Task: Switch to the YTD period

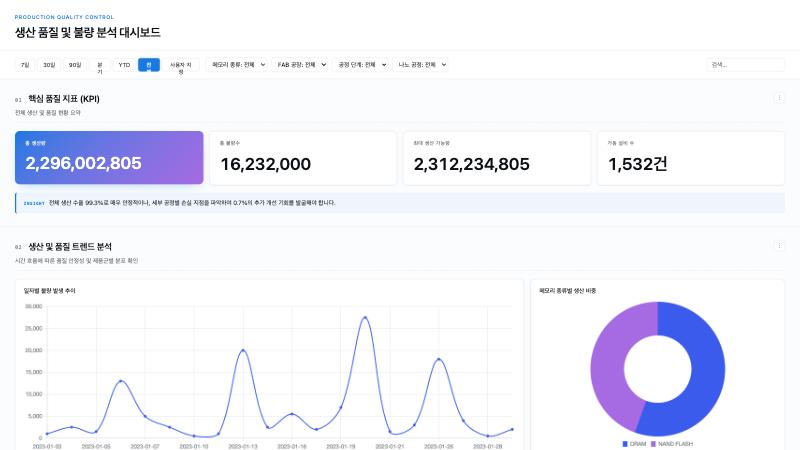Action: pos(124,65)
